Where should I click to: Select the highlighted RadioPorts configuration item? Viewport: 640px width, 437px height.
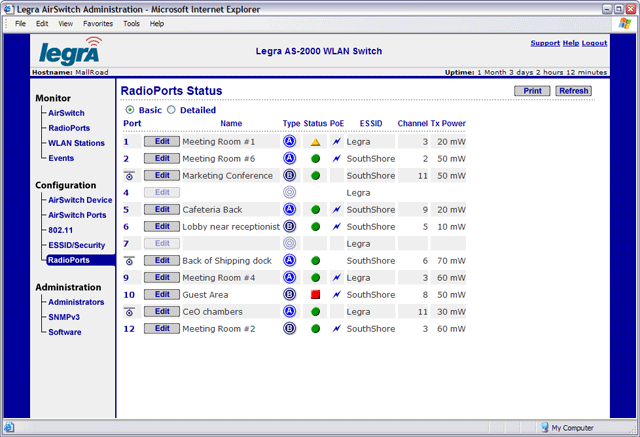click(x=80, y=260)
